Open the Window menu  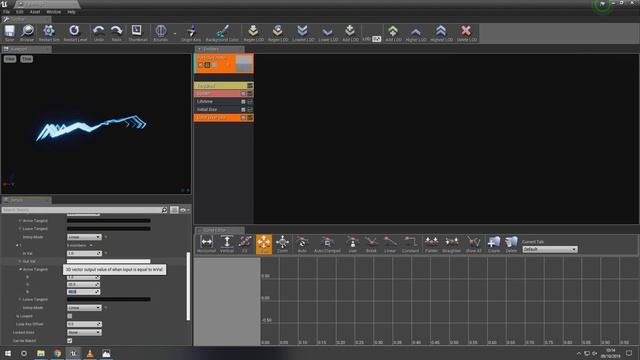coord(53,12)
